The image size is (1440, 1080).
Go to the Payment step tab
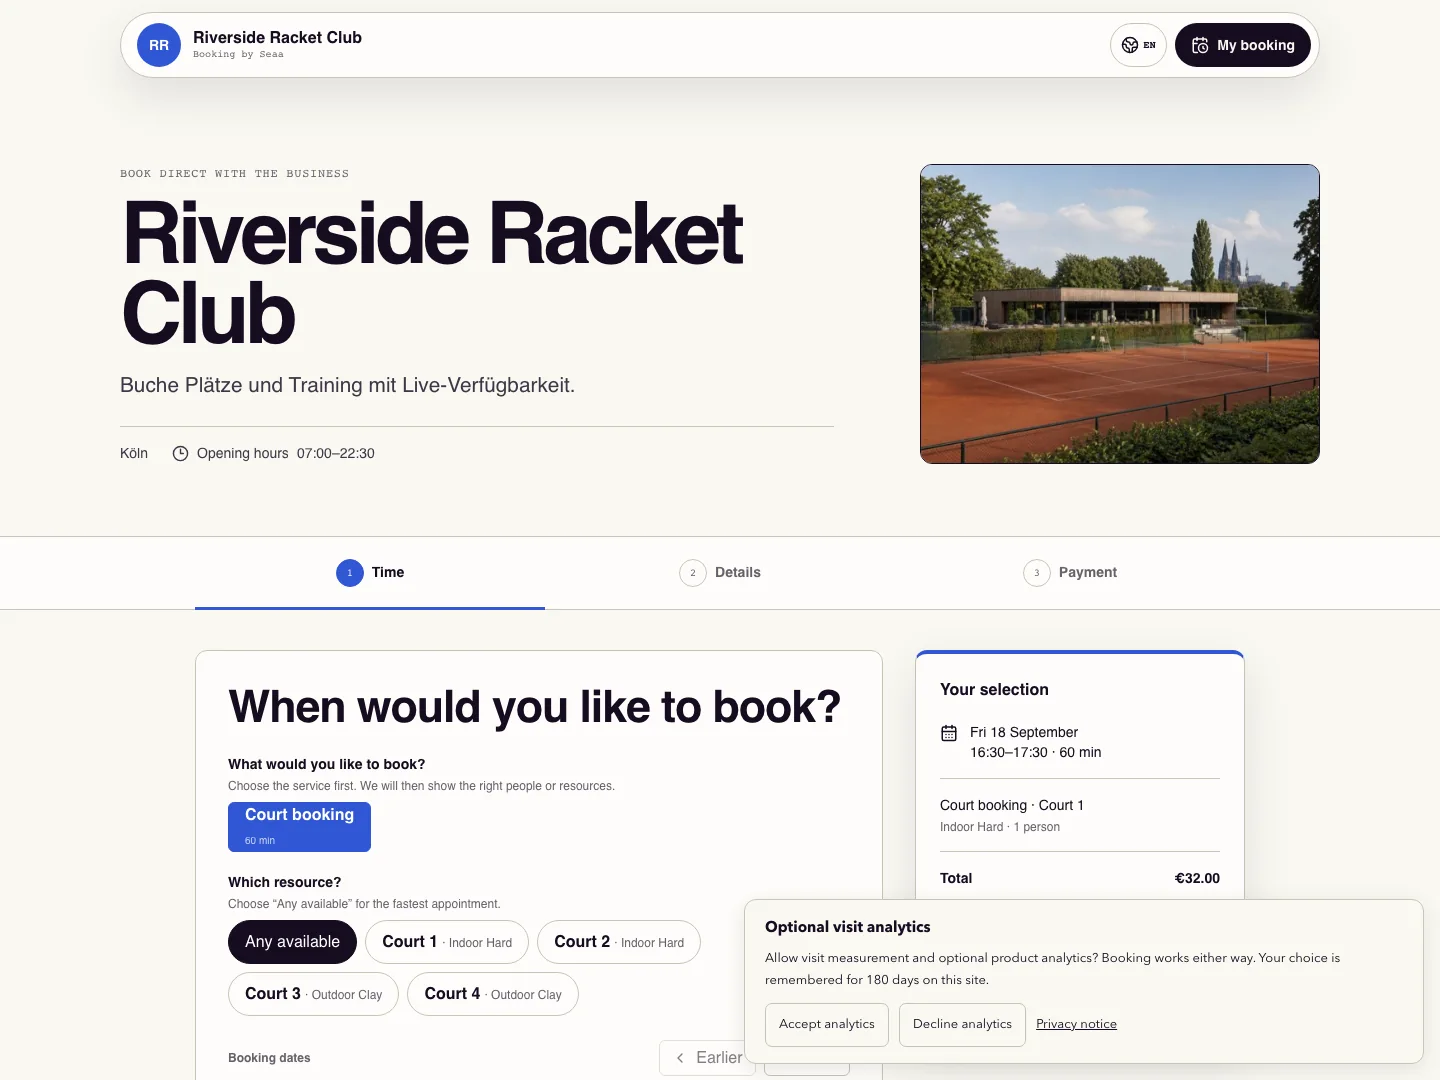(x=1070, y=573)
